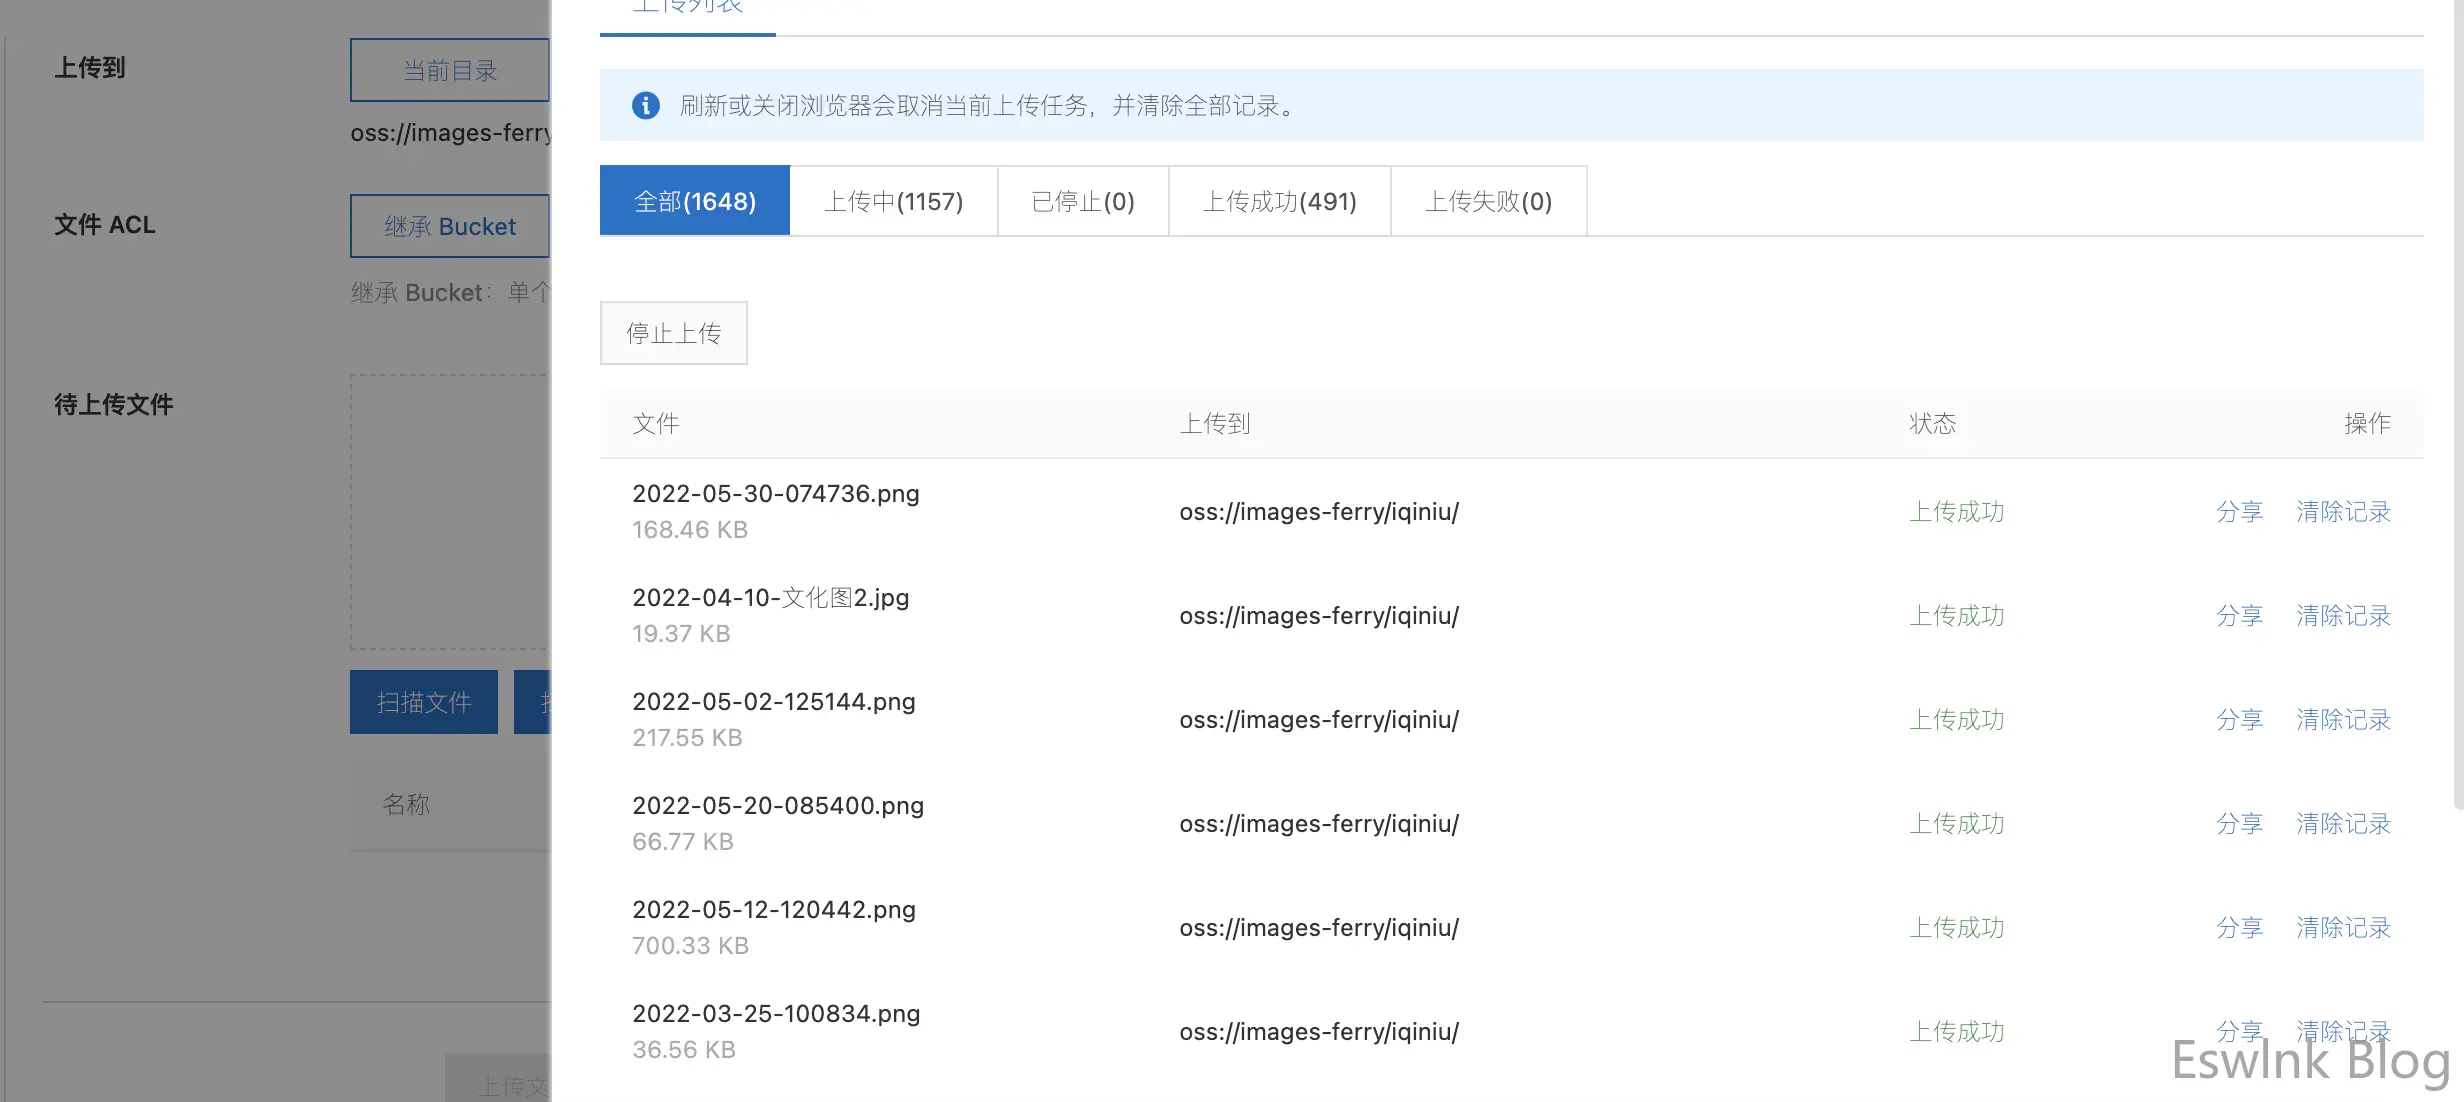Click the blue info icon in notice banner
This screenshot has height=1102, width=2464.
[646, 105]
